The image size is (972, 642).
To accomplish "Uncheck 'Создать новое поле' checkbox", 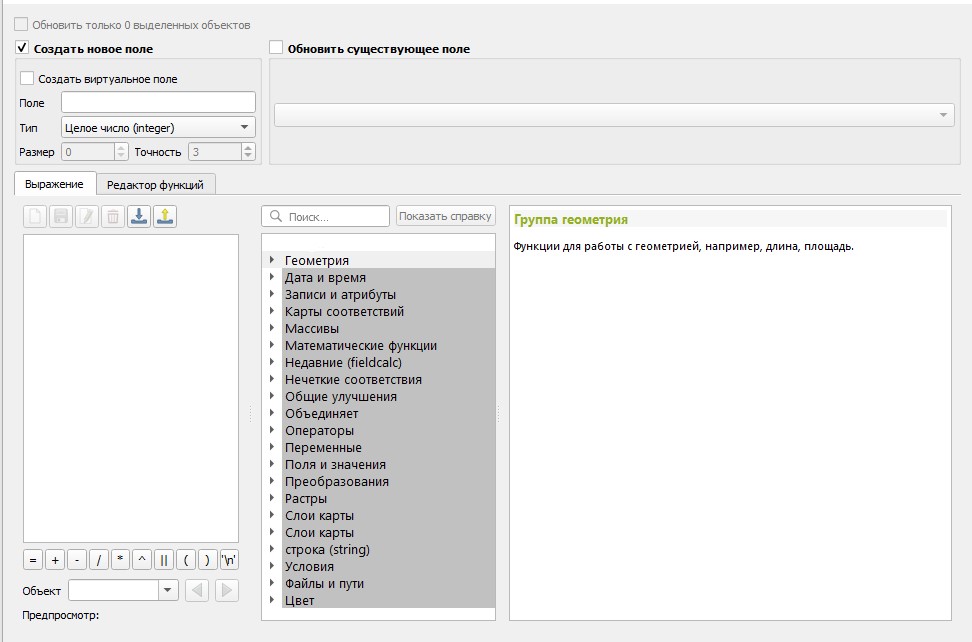I will pos(22,48).
